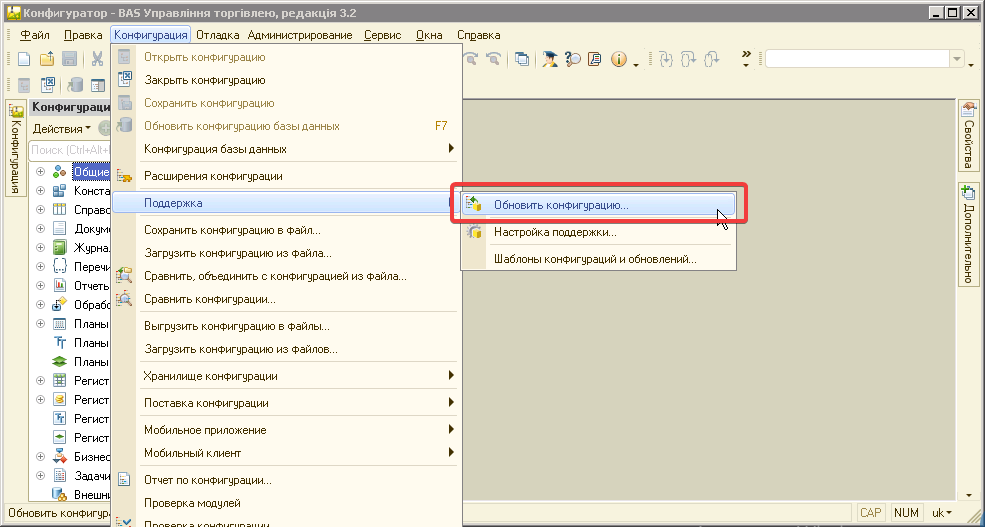Image resolution: width=985 pixels, height=527 pixels.
Task: Open the toolbar combo box dropdown arrow
Action: [x=957, y=61]
